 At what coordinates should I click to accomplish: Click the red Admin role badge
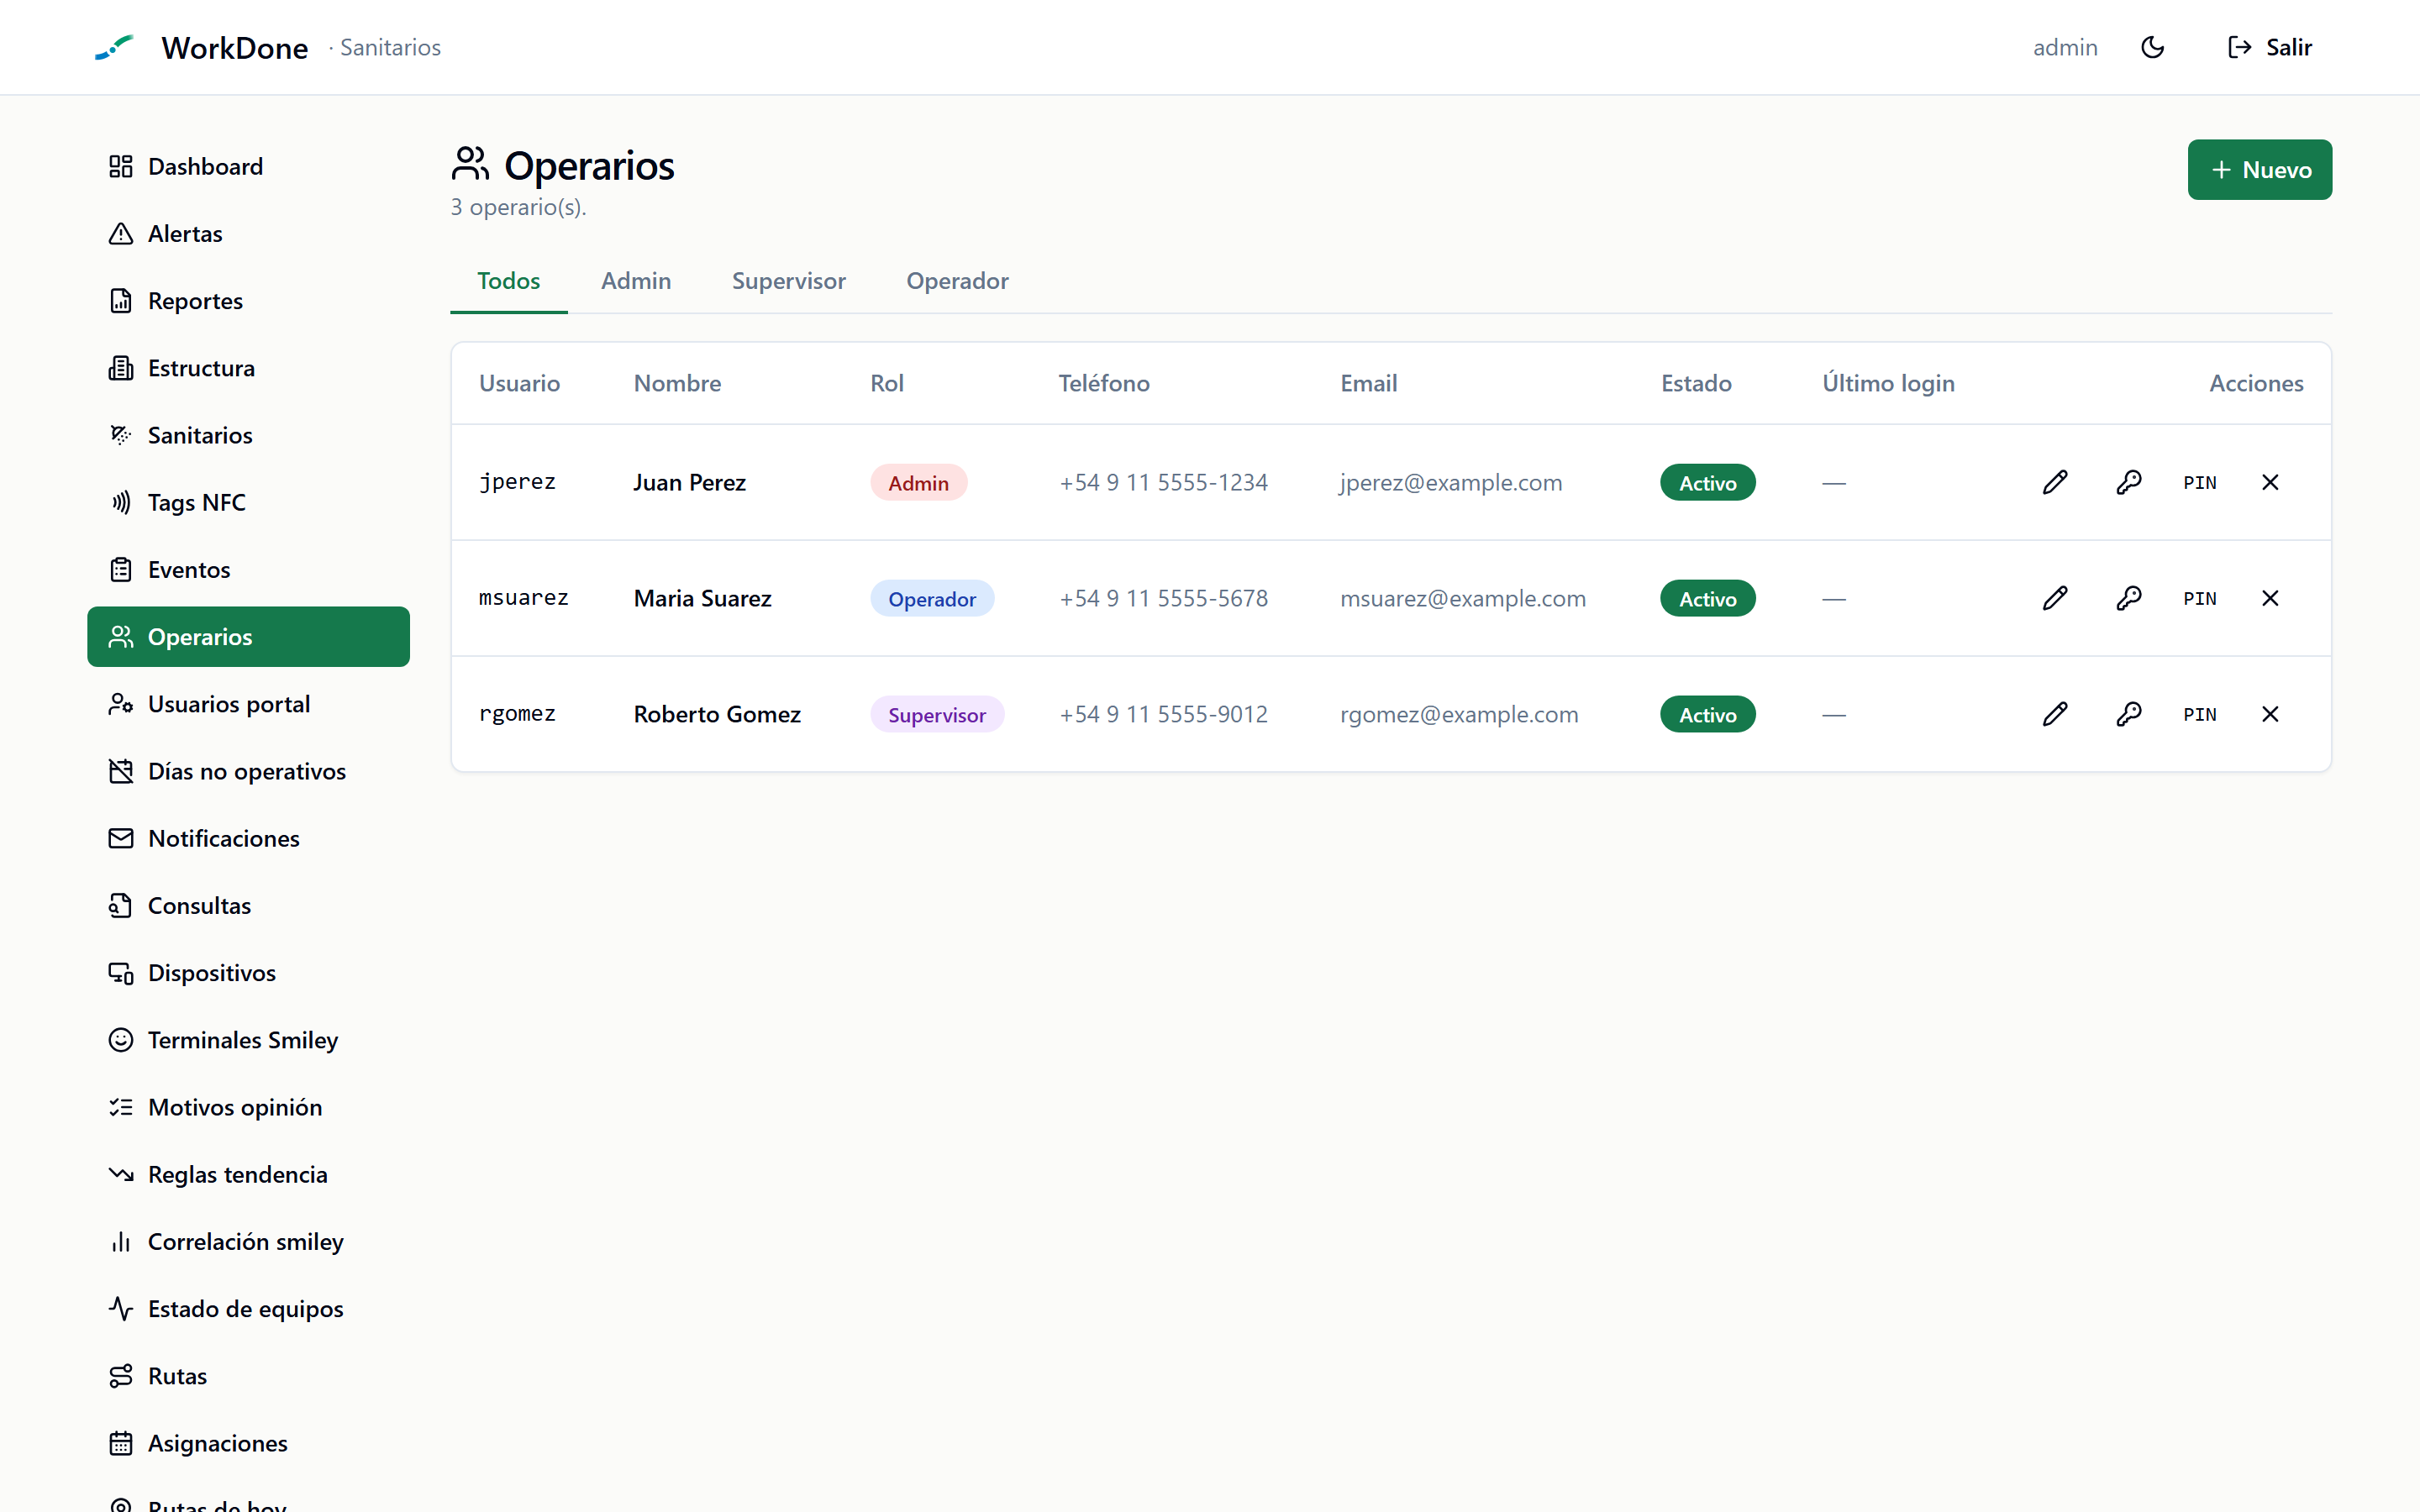point(918,483)
